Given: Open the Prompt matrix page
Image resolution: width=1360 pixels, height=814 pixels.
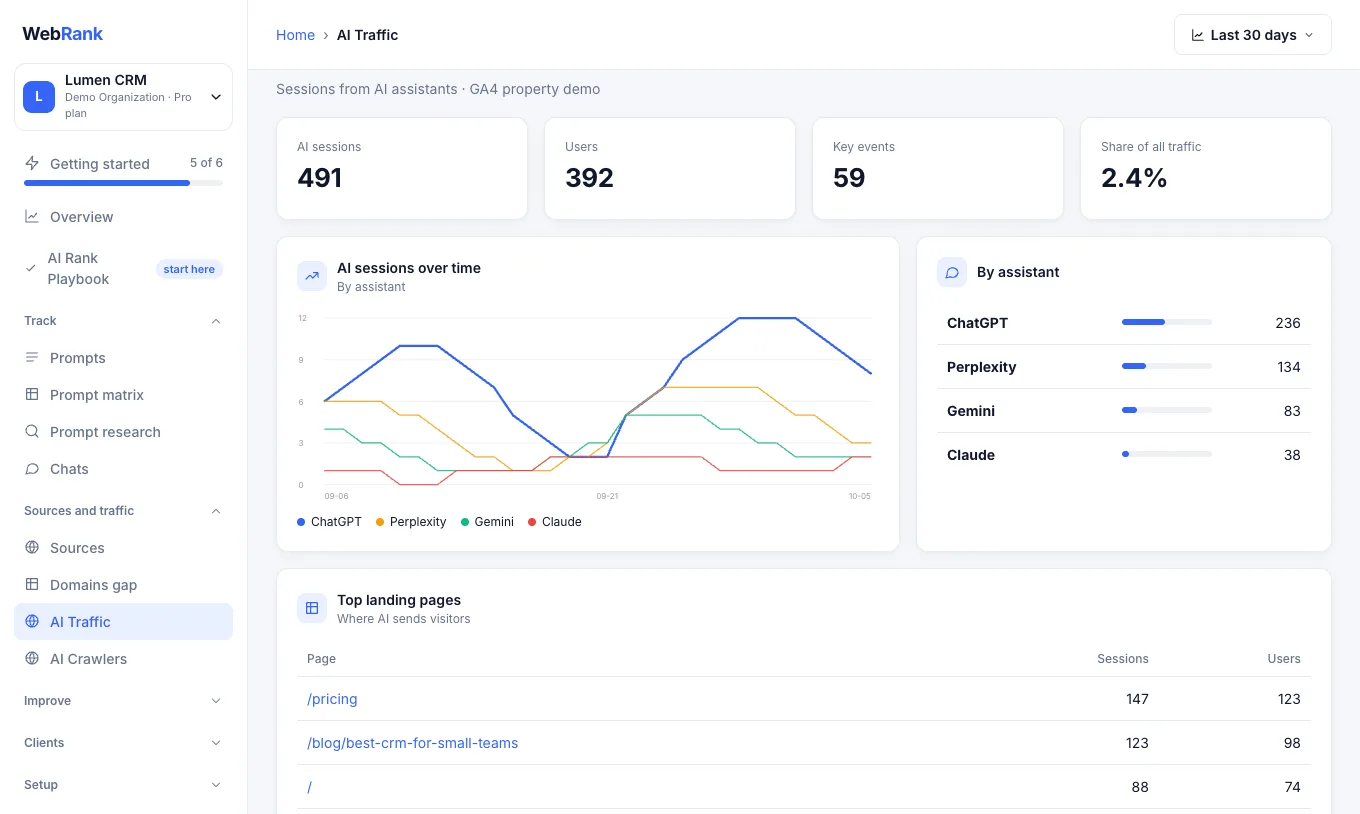Looking at the screenshot, I should click(x=123, y=395).
